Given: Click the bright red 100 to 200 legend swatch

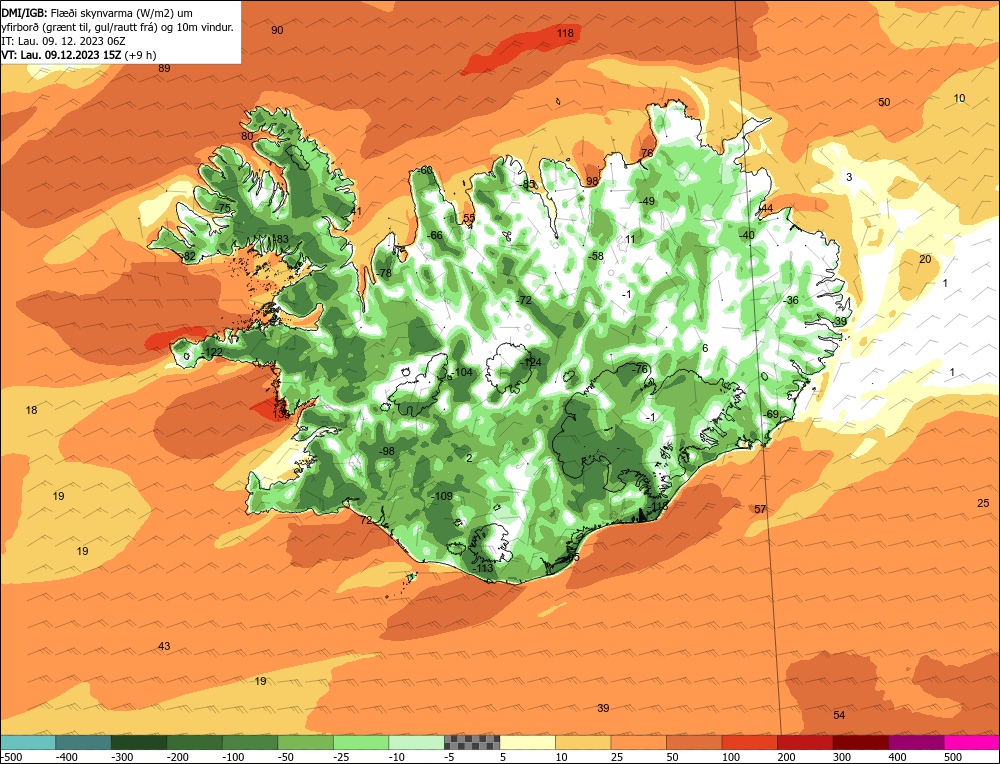Looking at the screenshot, I should click(x=749, y=742).
